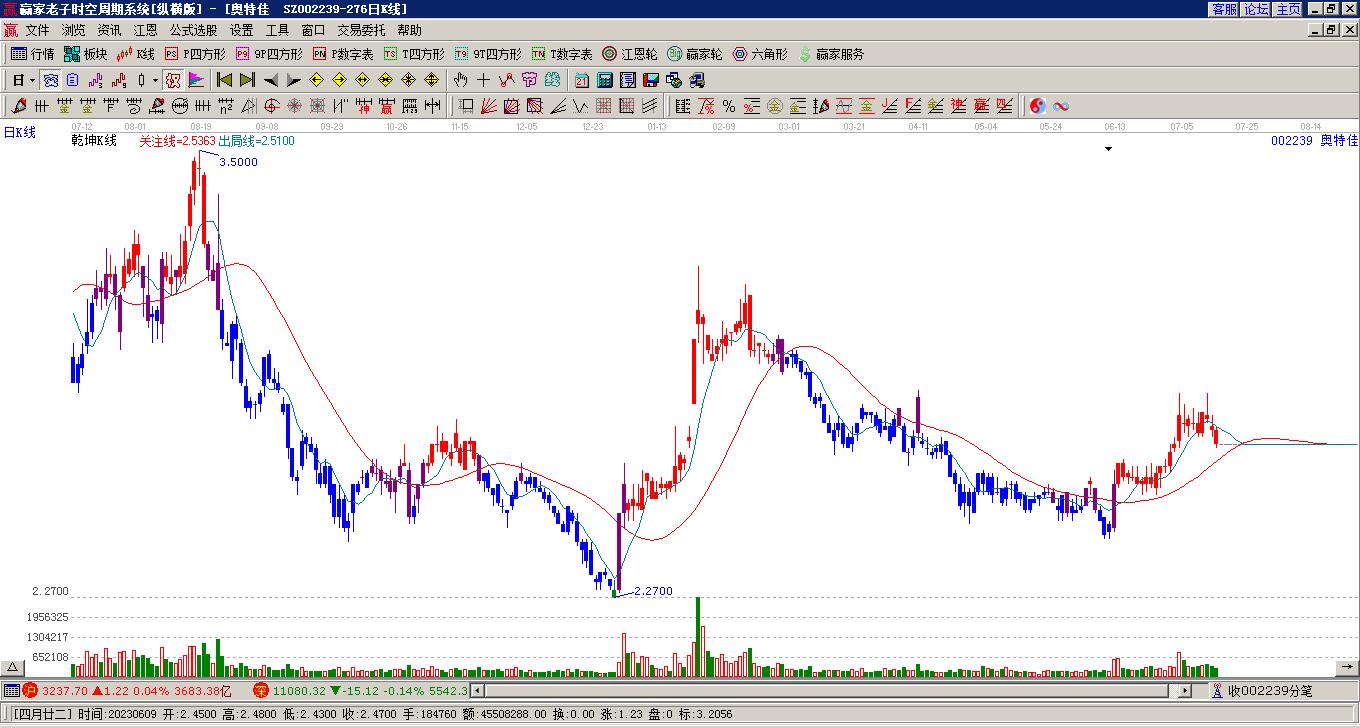Click the 3.5000 peak price label
The image size is (1360, 728).
point(238,162)
